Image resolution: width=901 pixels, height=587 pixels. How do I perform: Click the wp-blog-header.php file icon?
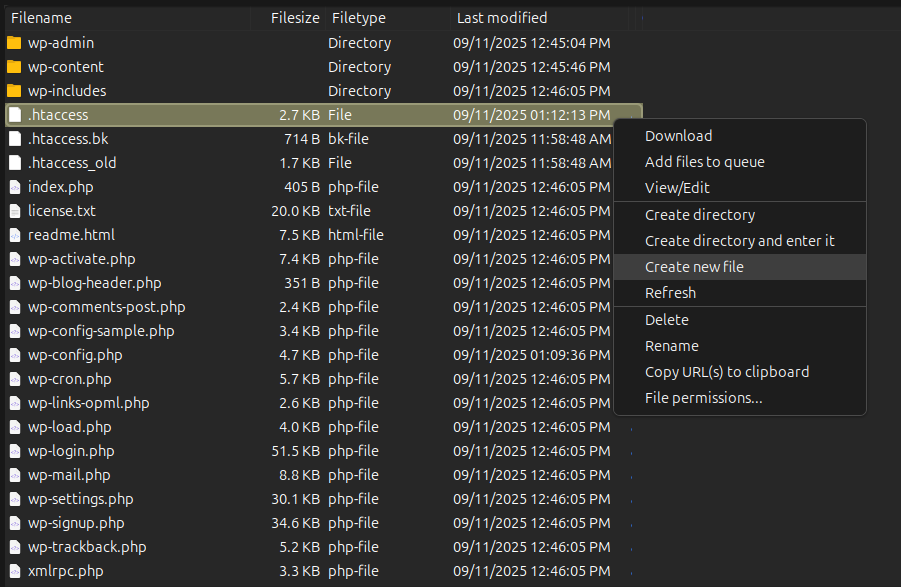15,283
